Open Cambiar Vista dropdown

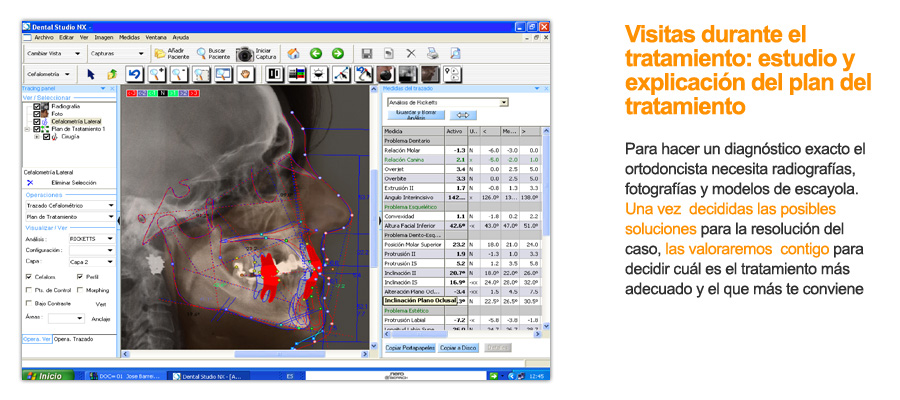[54, 53]
